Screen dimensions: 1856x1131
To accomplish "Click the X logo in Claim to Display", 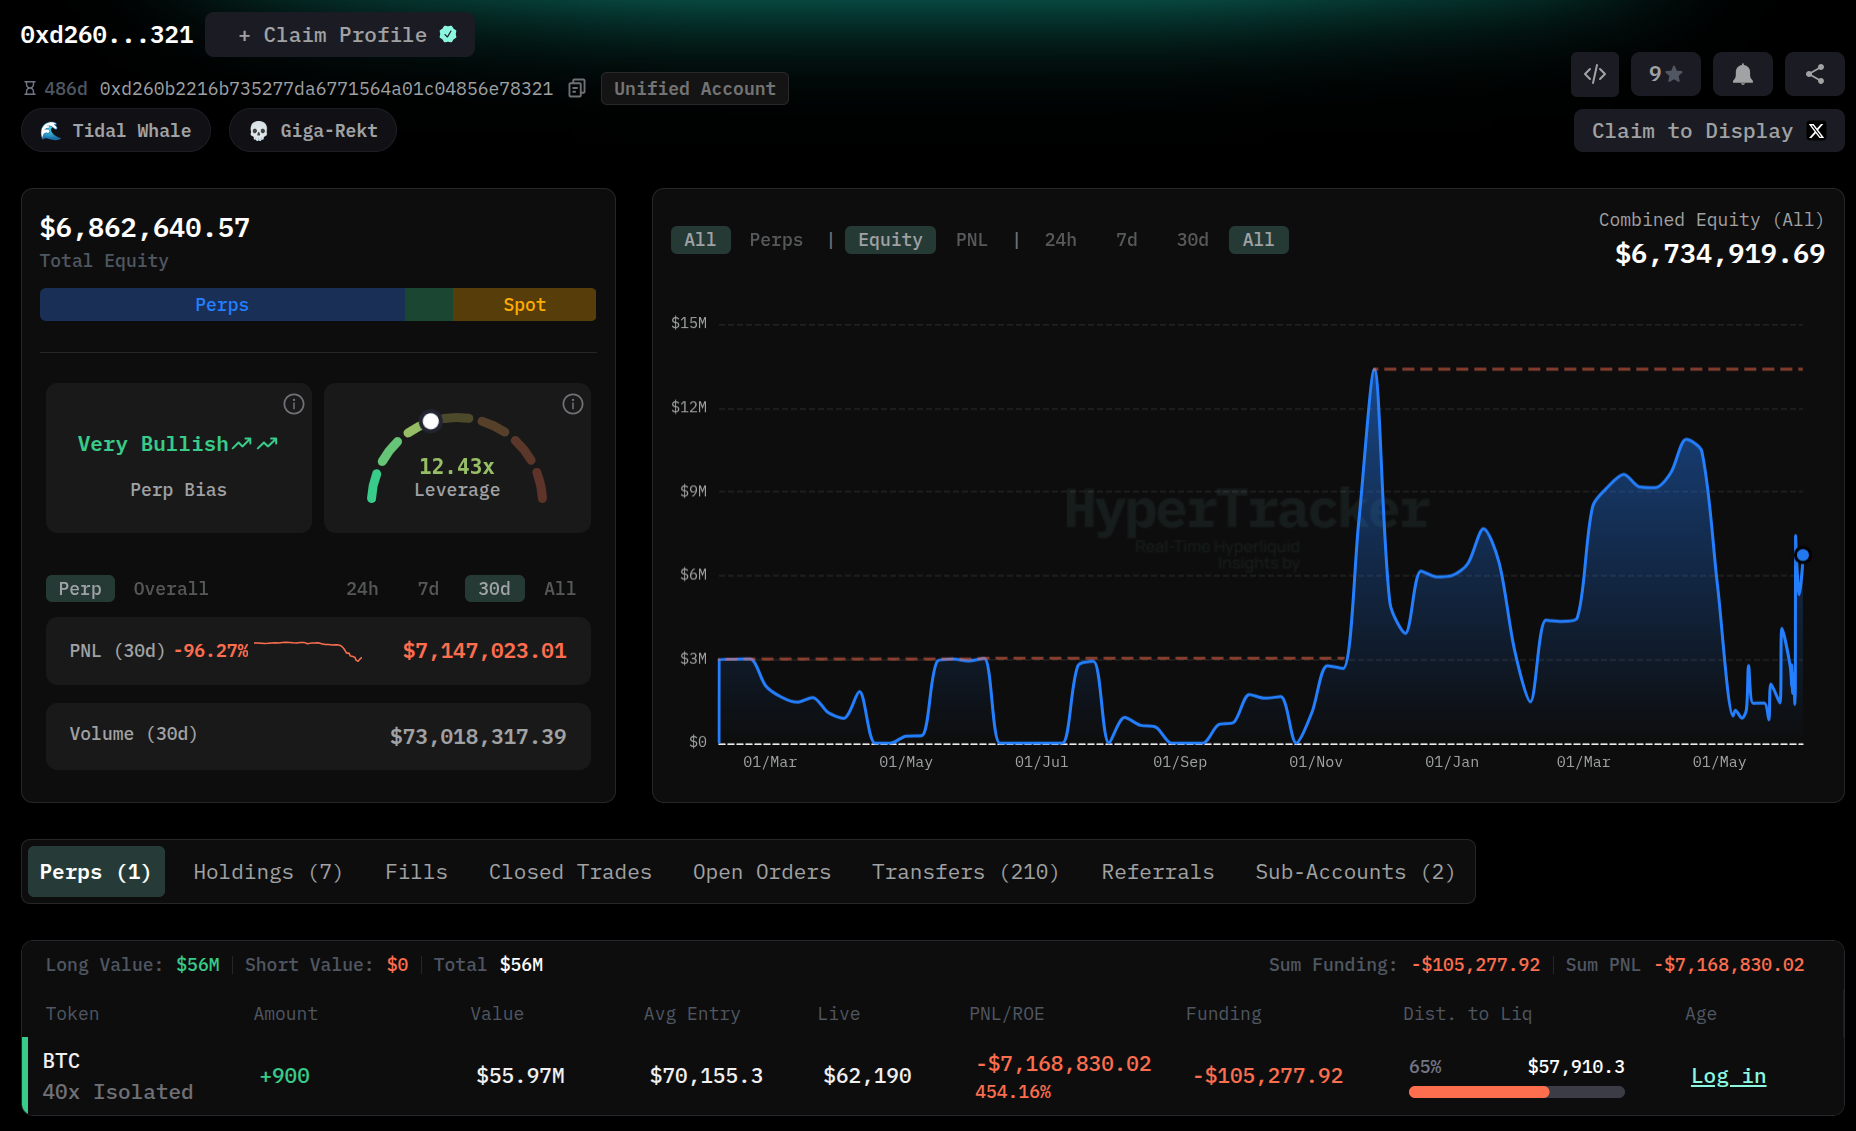I will coord(1816,131).
